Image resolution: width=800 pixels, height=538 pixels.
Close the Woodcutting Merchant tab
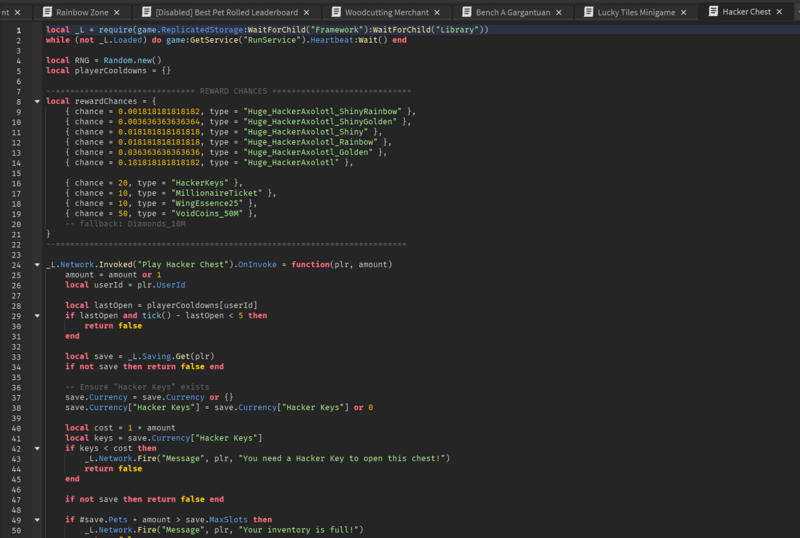(439, 12)
